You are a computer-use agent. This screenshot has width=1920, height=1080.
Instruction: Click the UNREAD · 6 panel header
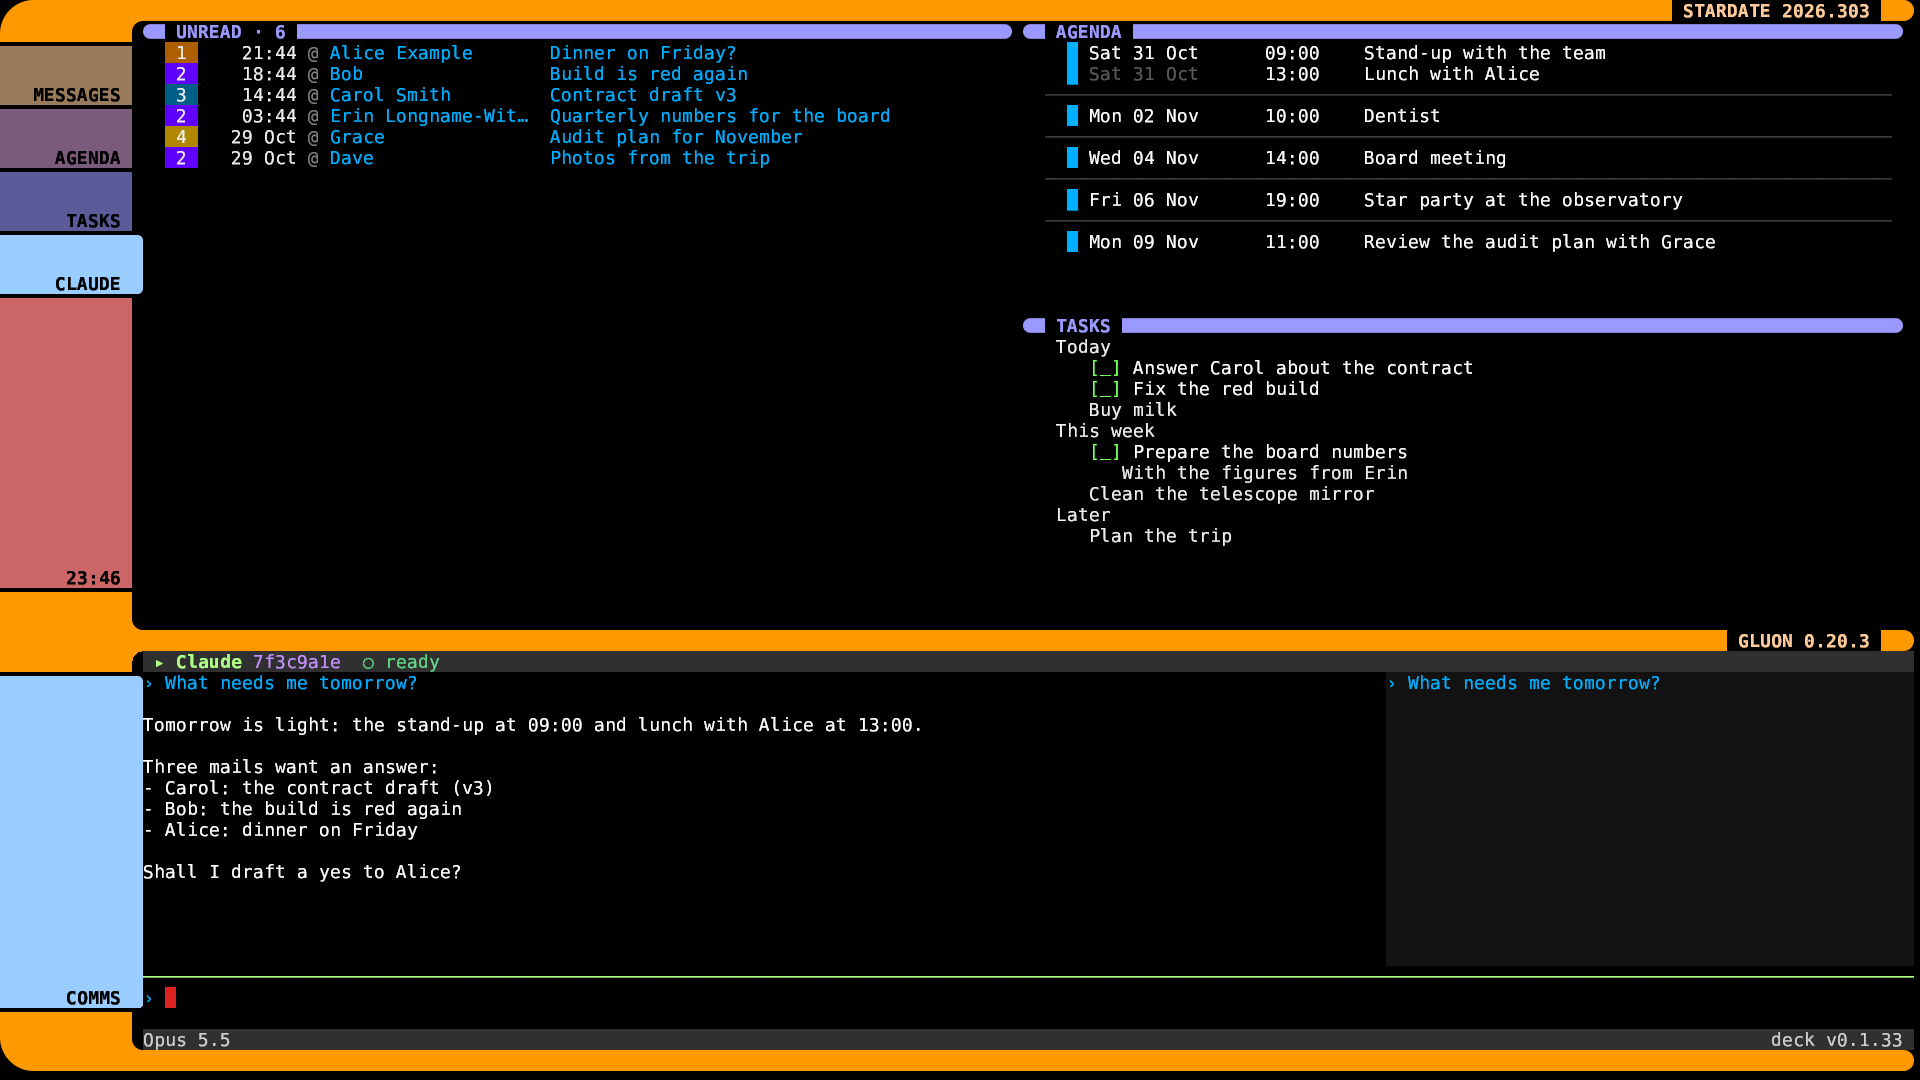pyautogui.click(x=231, y=32)
